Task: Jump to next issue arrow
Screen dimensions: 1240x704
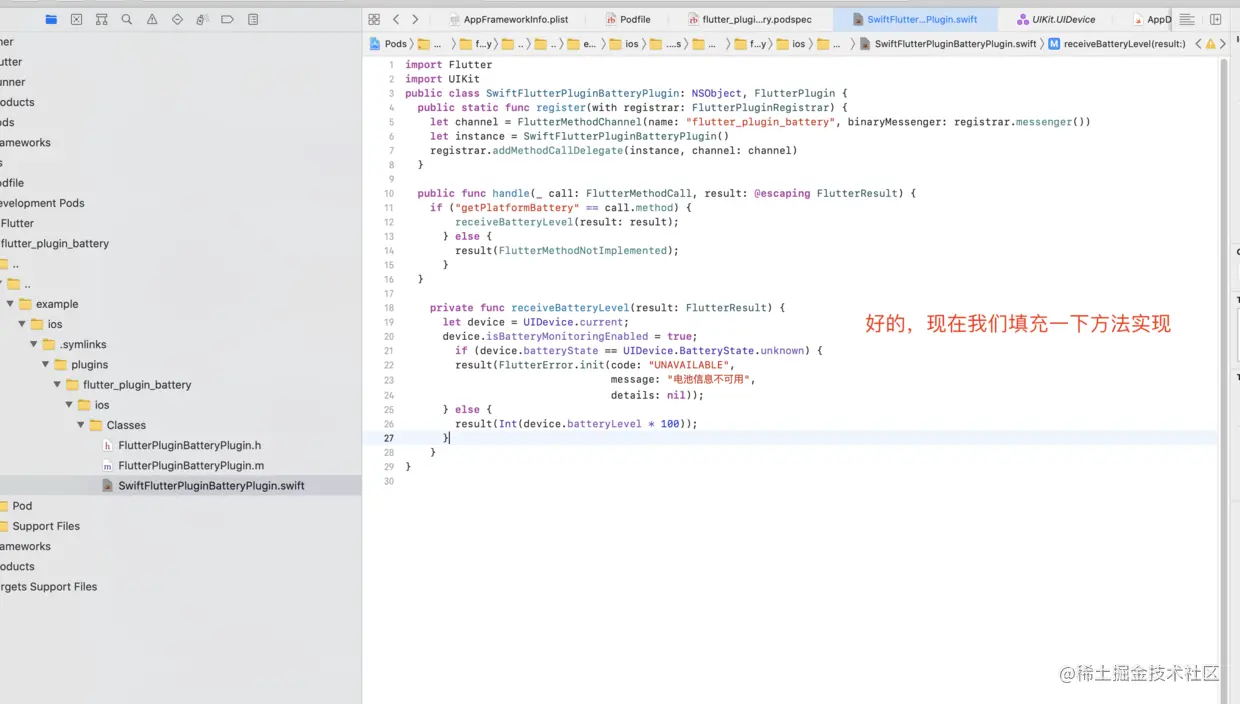Action: click(1223, 44)
